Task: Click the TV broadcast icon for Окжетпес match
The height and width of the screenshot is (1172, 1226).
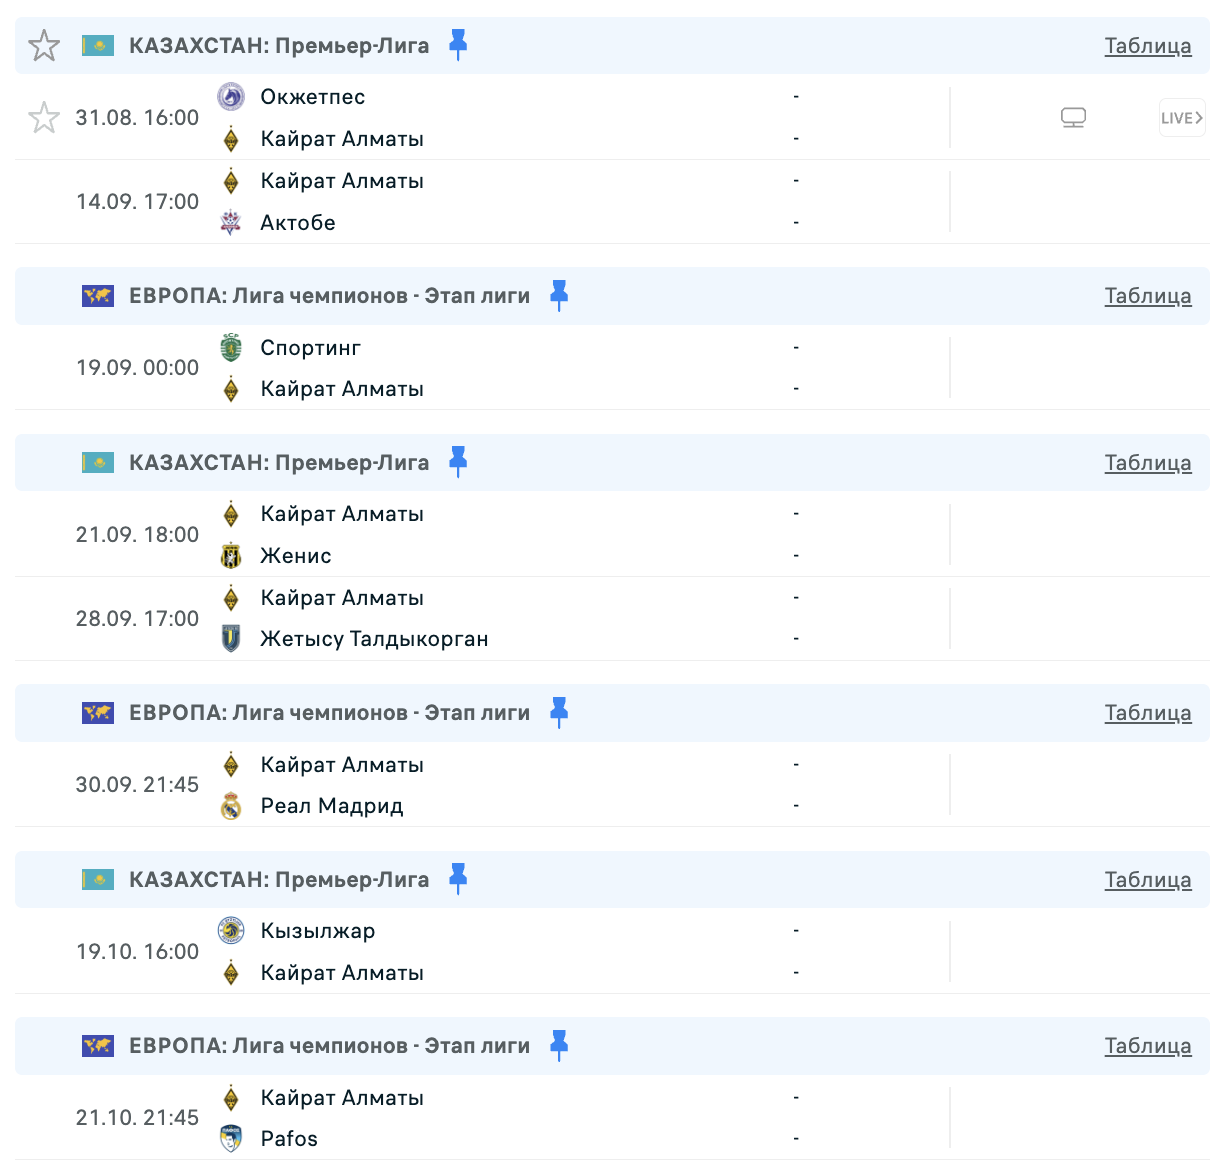Action: click(1073, 118)
